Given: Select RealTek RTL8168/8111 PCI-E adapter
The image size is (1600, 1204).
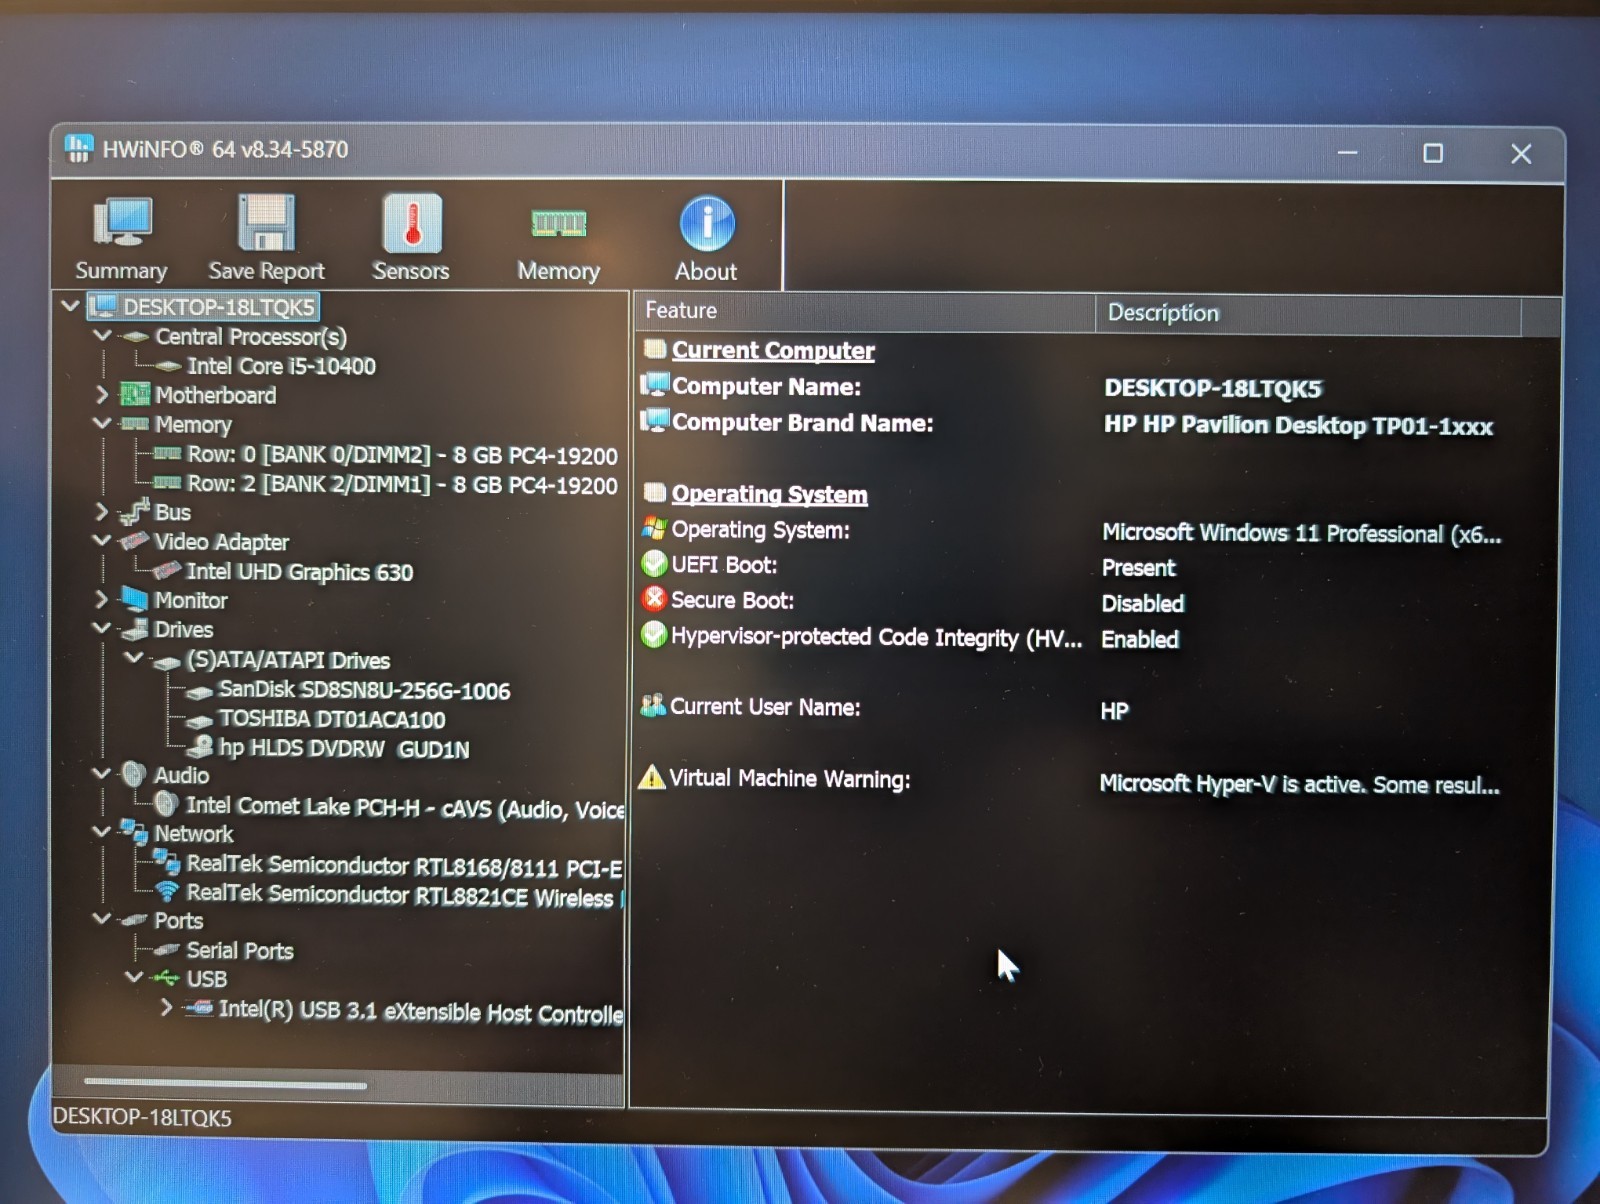Looking at the screenshot, I should coord(404,866).
